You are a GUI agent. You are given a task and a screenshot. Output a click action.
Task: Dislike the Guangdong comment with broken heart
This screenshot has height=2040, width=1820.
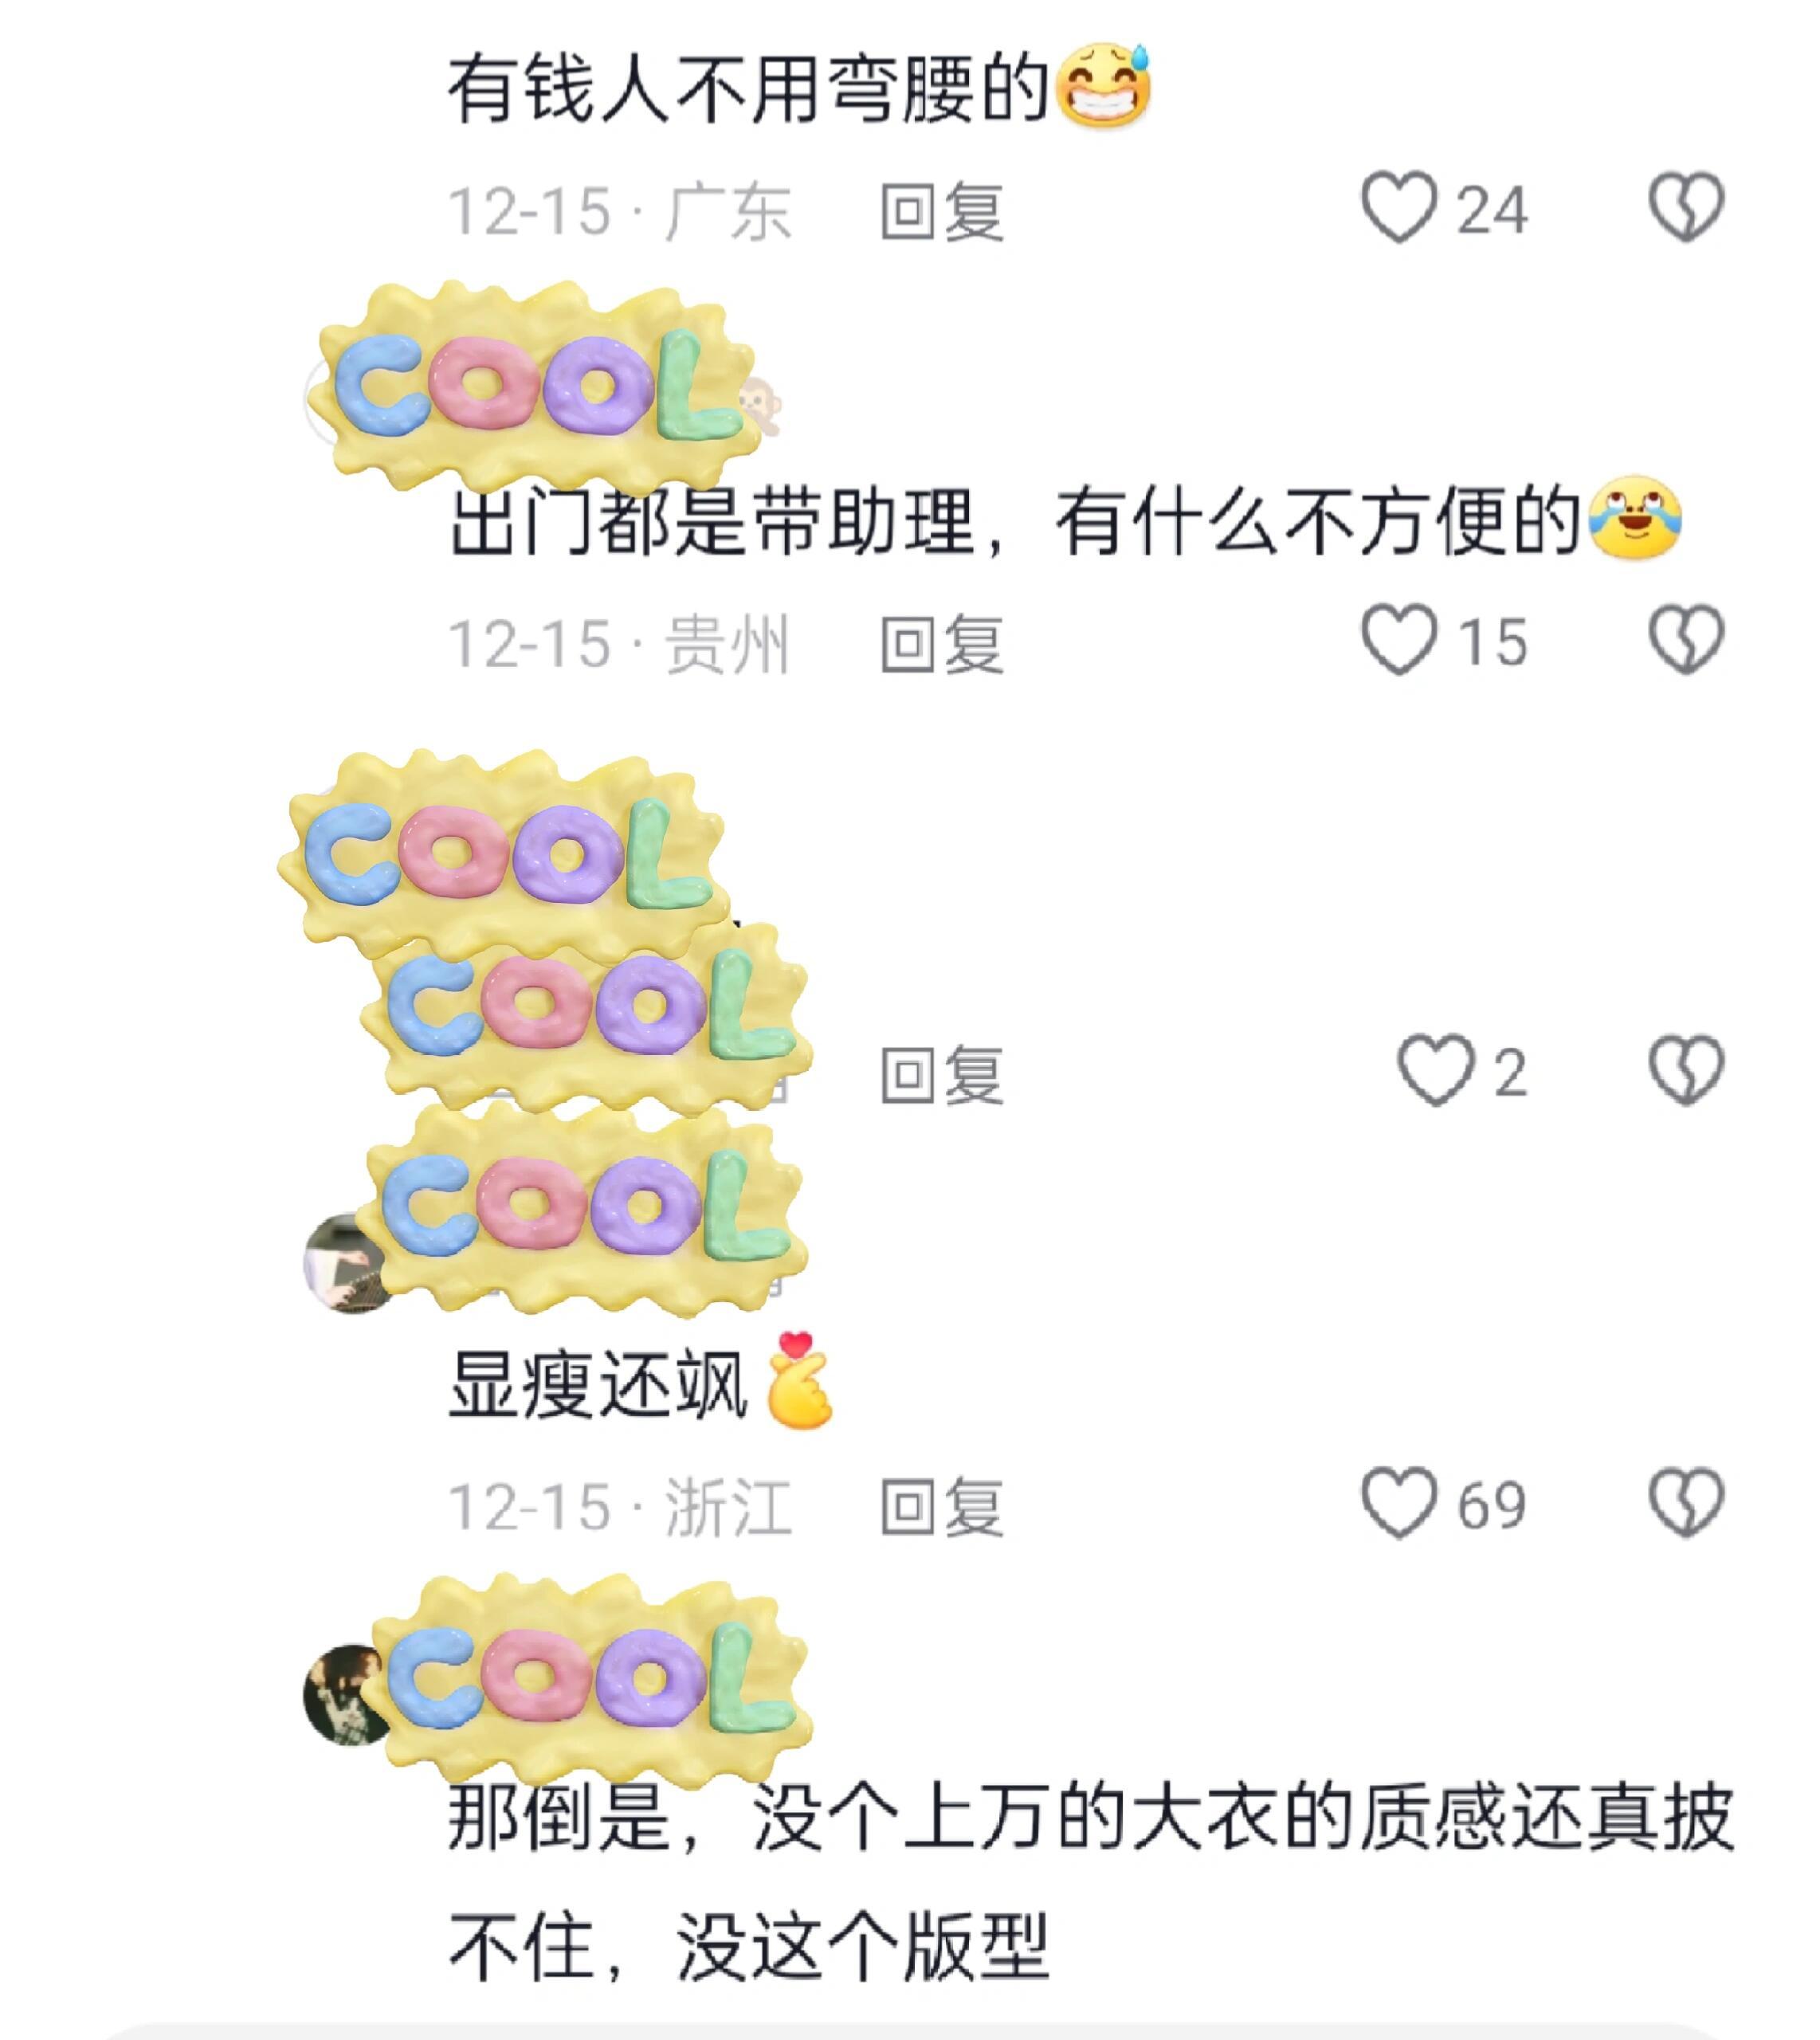[x=1686, y=208]
